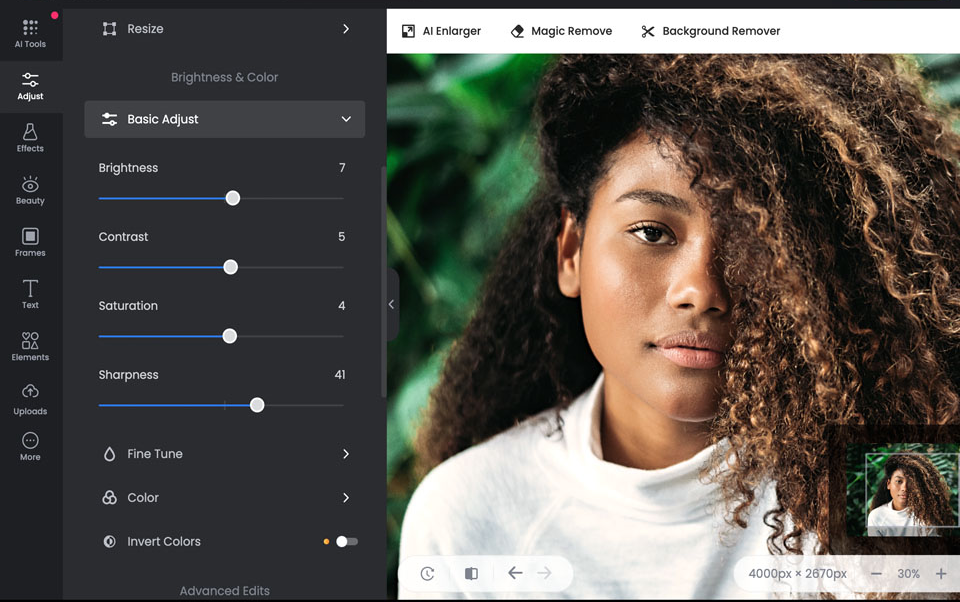Click the Background Remover scissors icon
The image size is (960, 602).
(648, 31)
